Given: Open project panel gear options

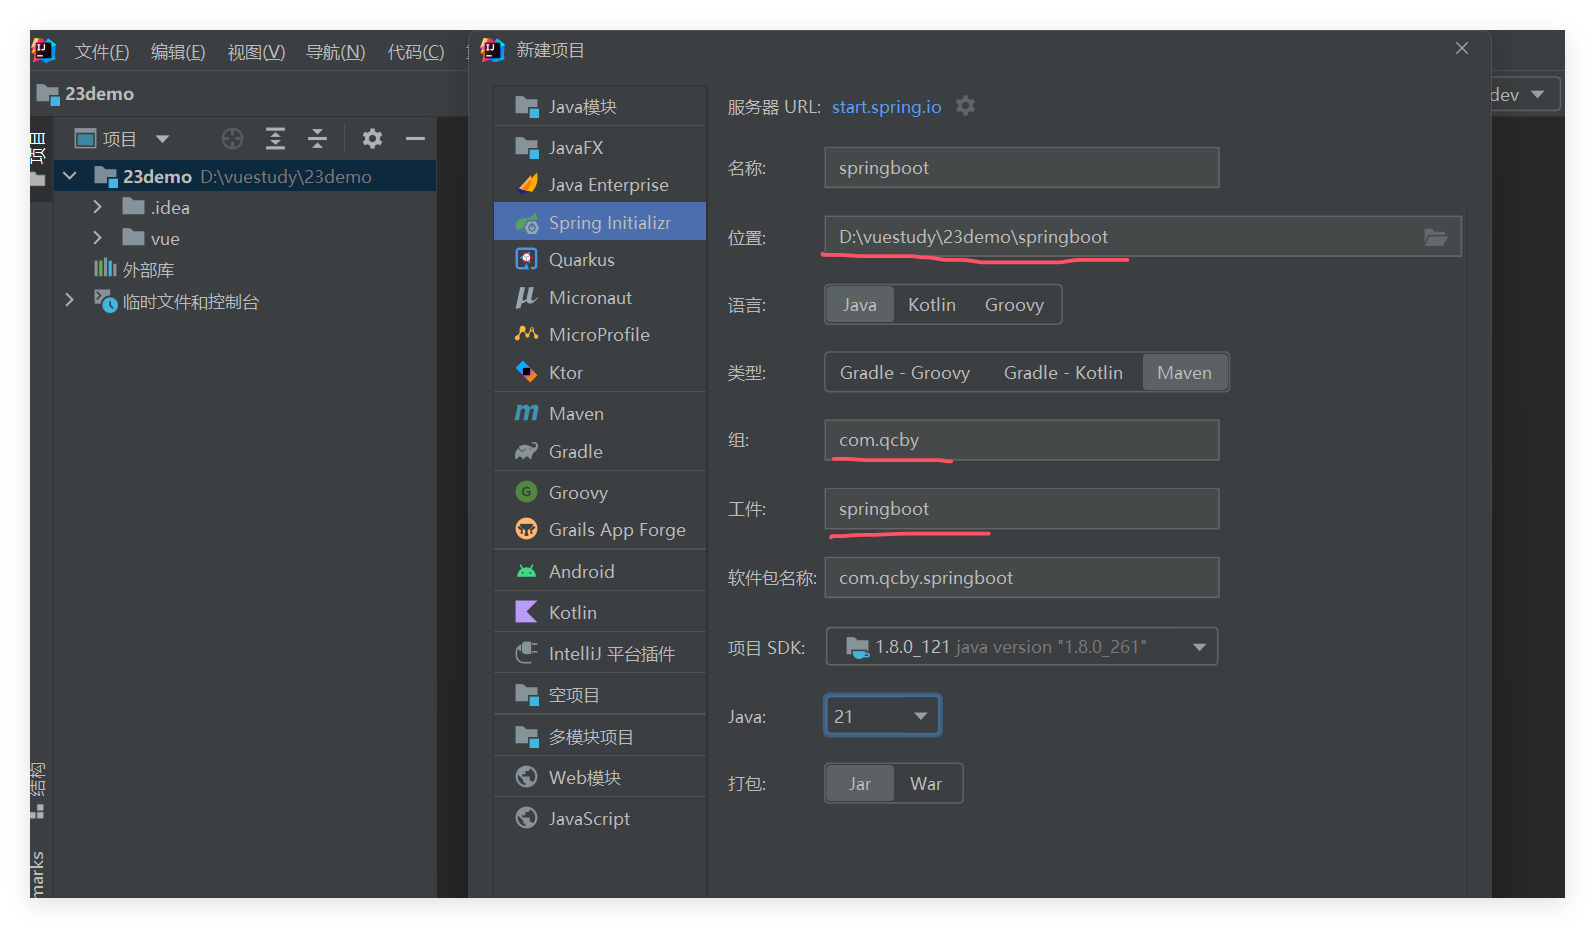Looking at the screenshot, I should [x=372, y=139].
